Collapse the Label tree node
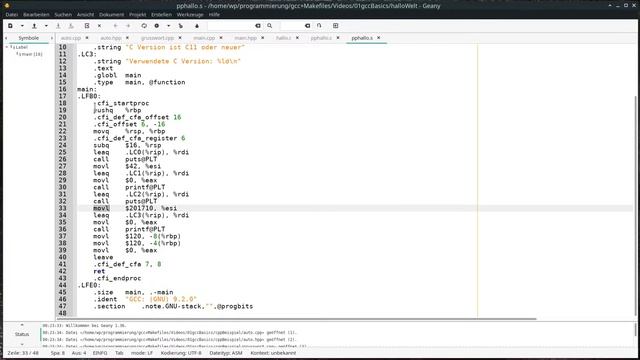Image resolution: width=640 pixels, height=360 pixels. click(7, 47)
